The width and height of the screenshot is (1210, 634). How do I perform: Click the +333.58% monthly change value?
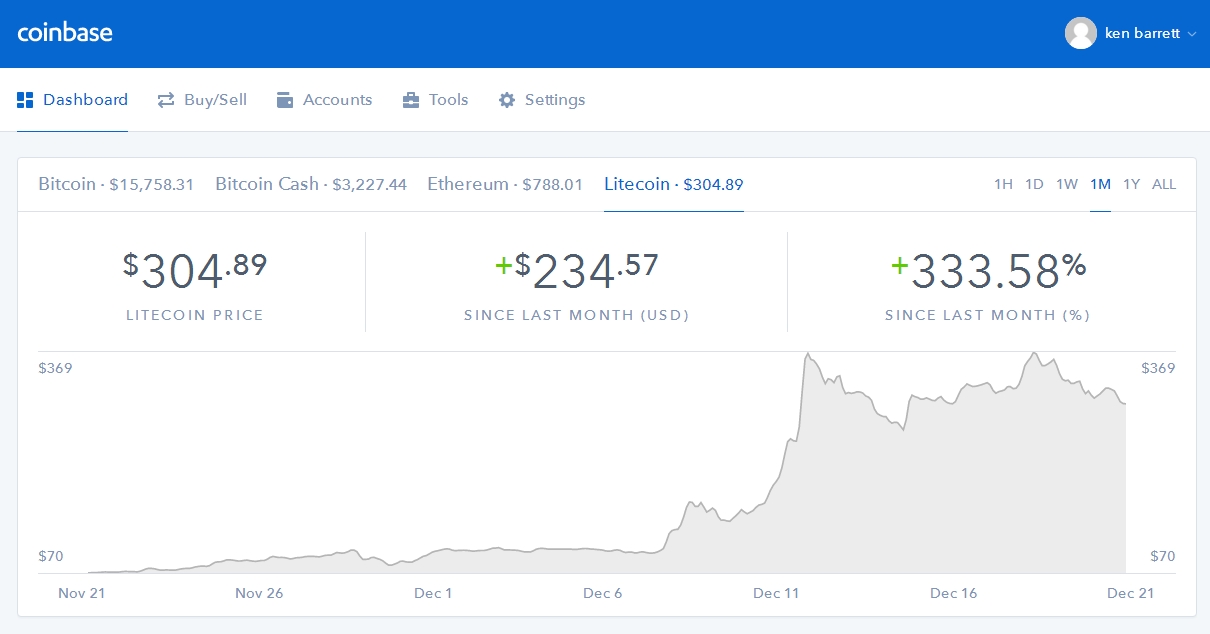coord(988,268)
